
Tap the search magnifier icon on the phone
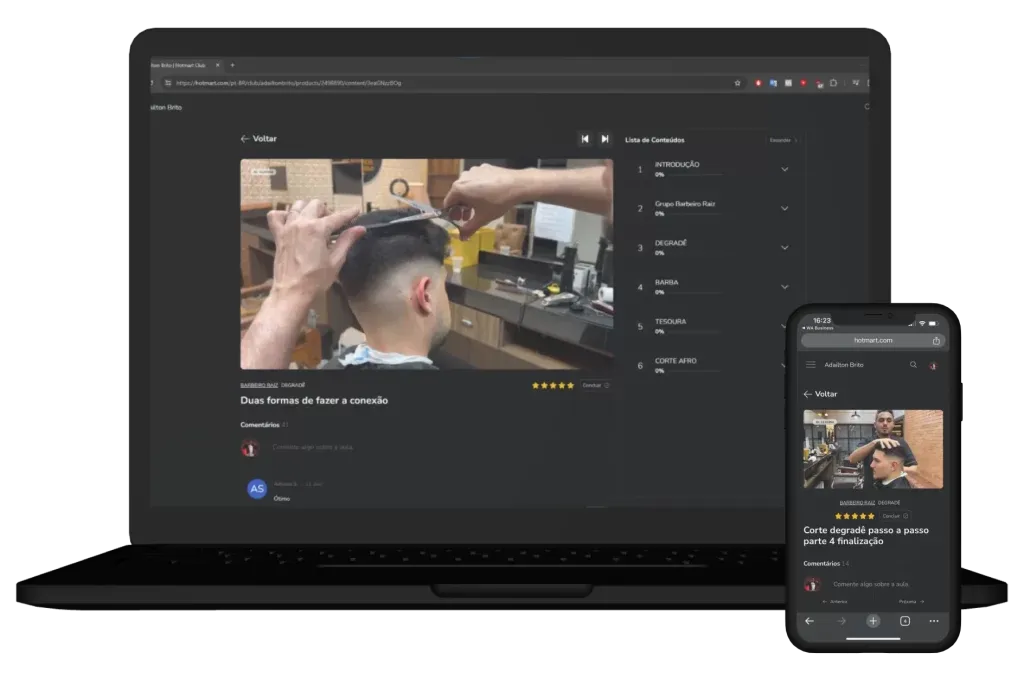pos(913,365)
